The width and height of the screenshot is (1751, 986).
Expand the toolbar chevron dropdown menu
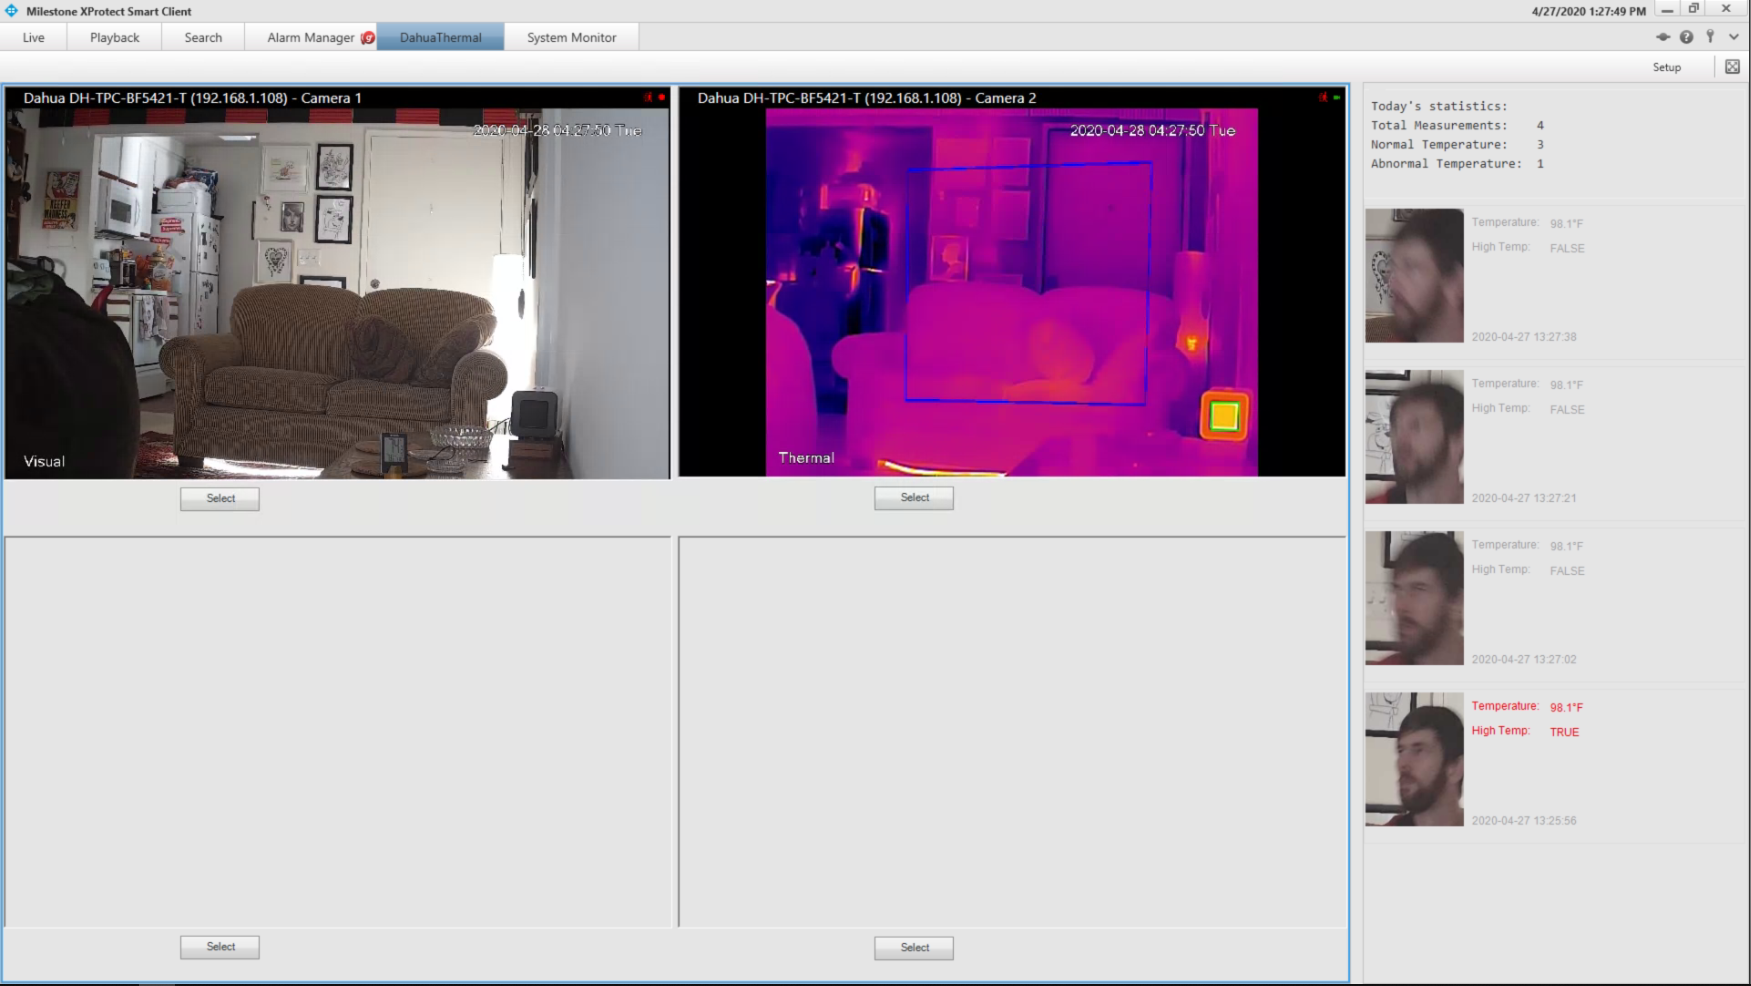pyautogui.click(x=1734, y=37)
